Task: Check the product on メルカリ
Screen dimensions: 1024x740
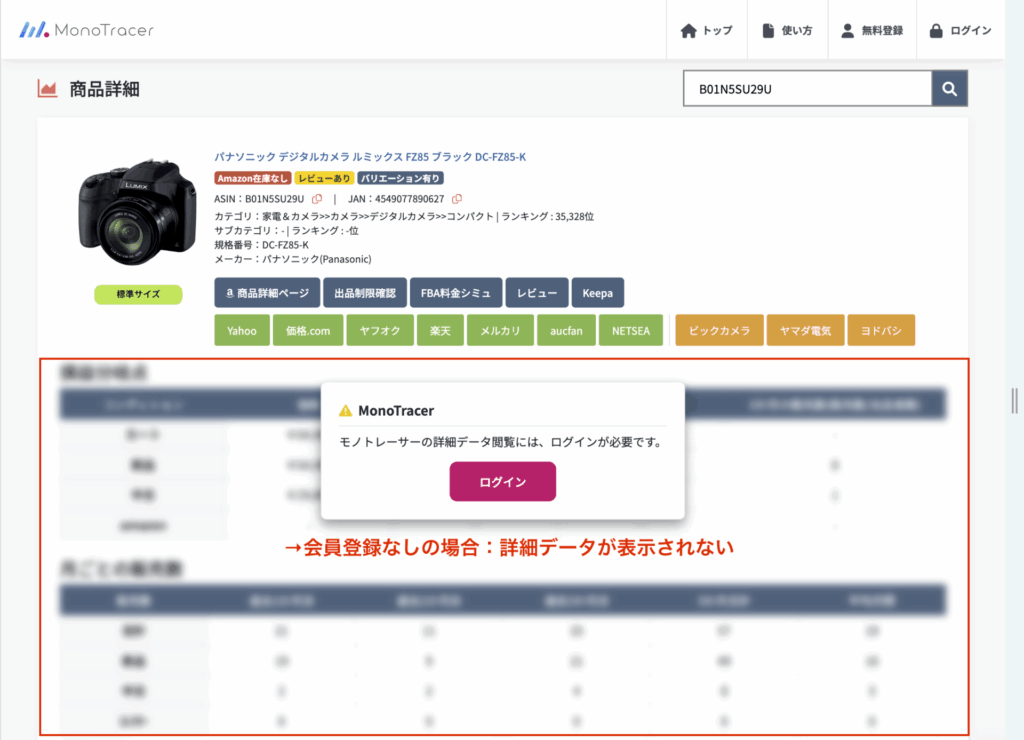Action: point(498,330)
